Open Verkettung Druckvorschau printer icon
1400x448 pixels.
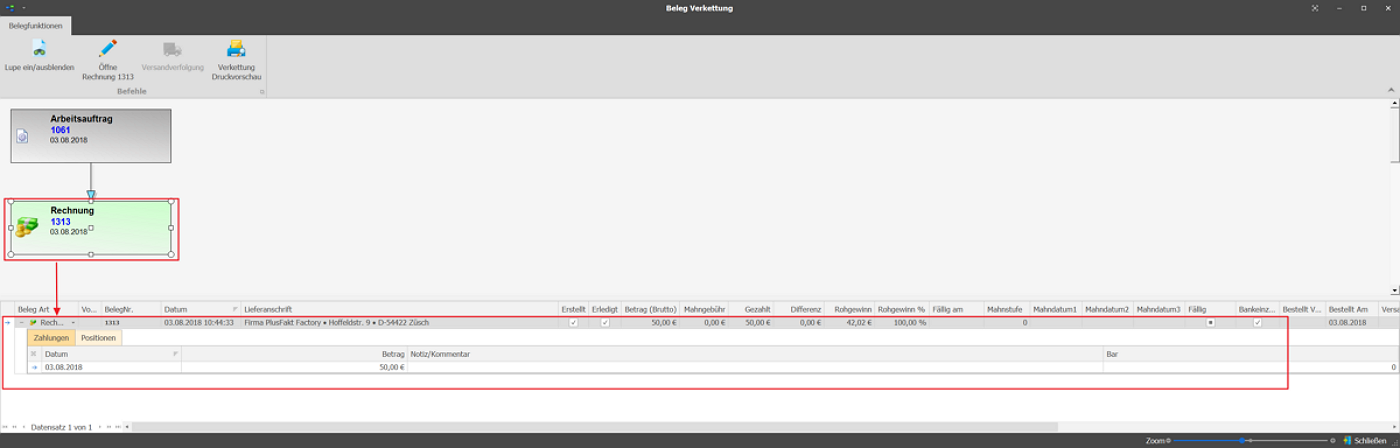(236, 48)
